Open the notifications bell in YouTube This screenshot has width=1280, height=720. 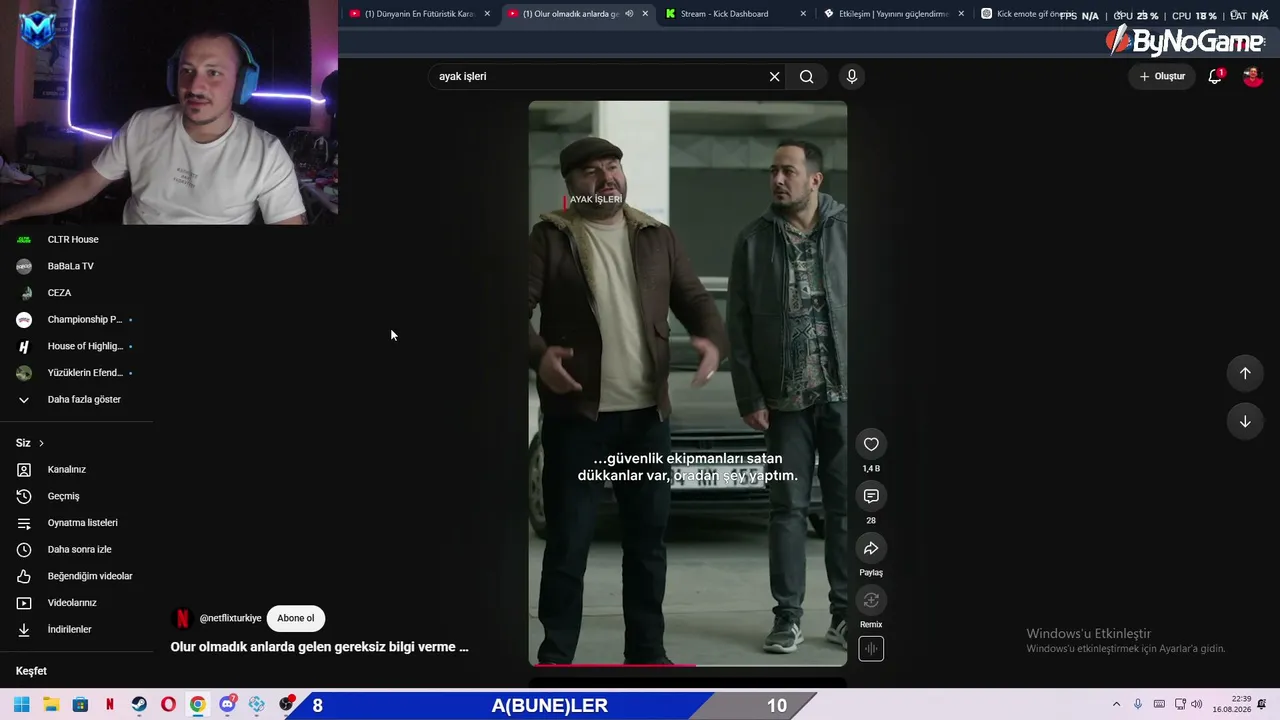1215,77
